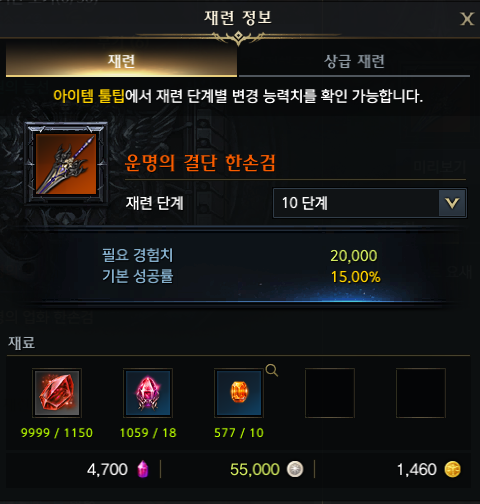The height and width of the screenshot is (504, 480).
Task: Click the yellow 아이템 툴팁 text
Action: pyautogui.click(x=89, y=96)
